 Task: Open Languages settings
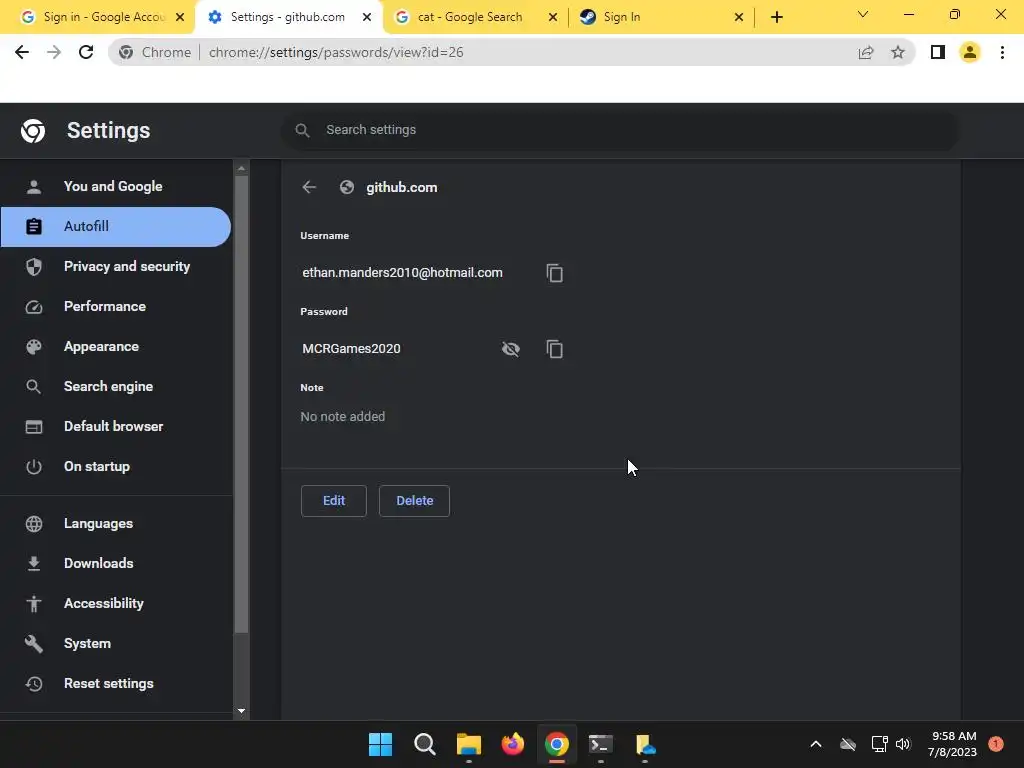click(116, 523)
